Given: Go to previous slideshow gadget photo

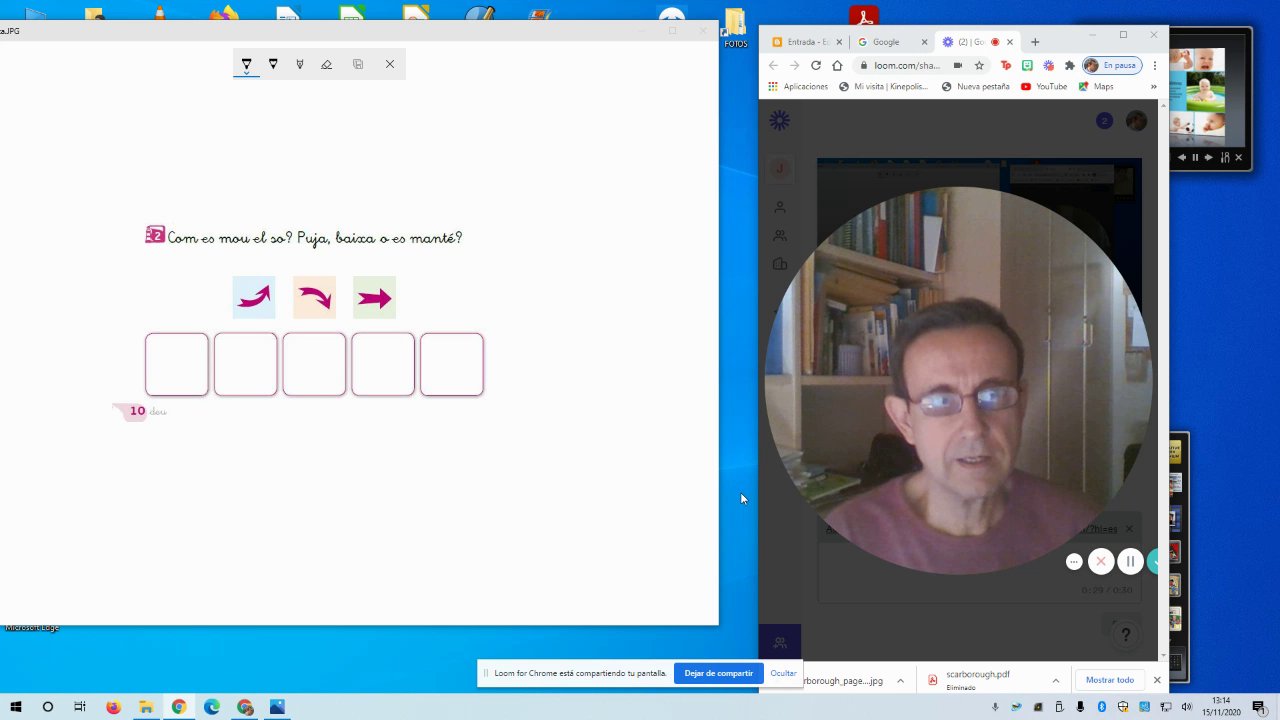Looking at the screenshot, I should click(x=1182, y=157).
